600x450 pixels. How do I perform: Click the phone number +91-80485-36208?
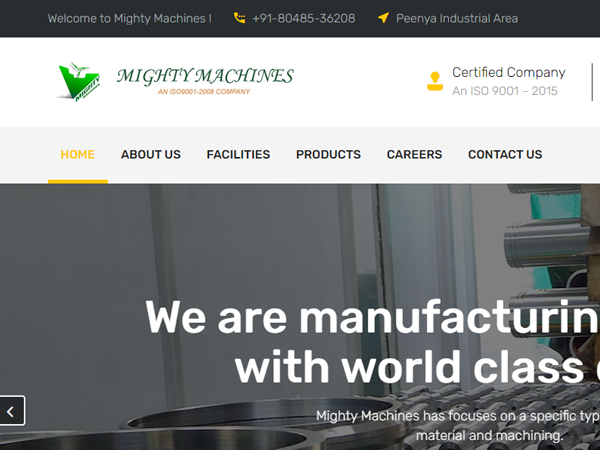click(304, 18)
